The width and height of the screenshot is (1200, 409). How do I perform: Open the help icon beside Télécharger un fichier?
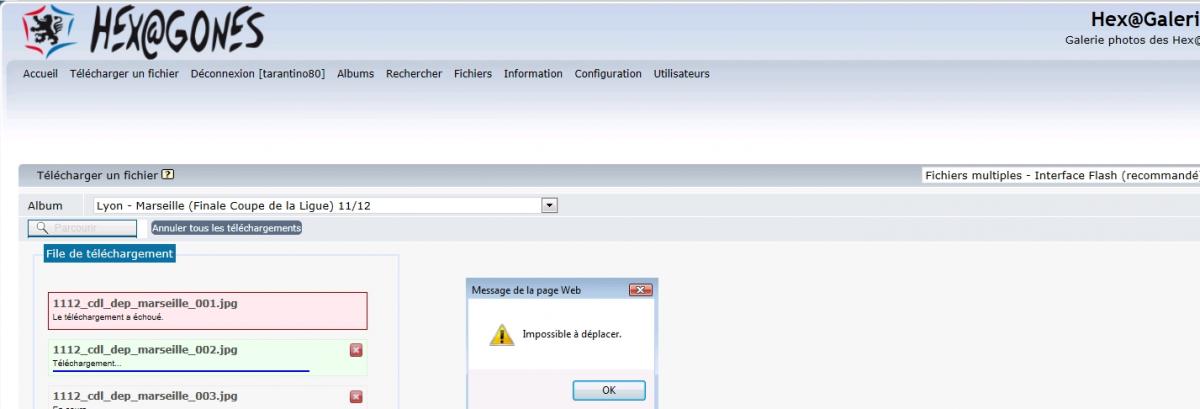pyautogui.click(x=168, y=175)
